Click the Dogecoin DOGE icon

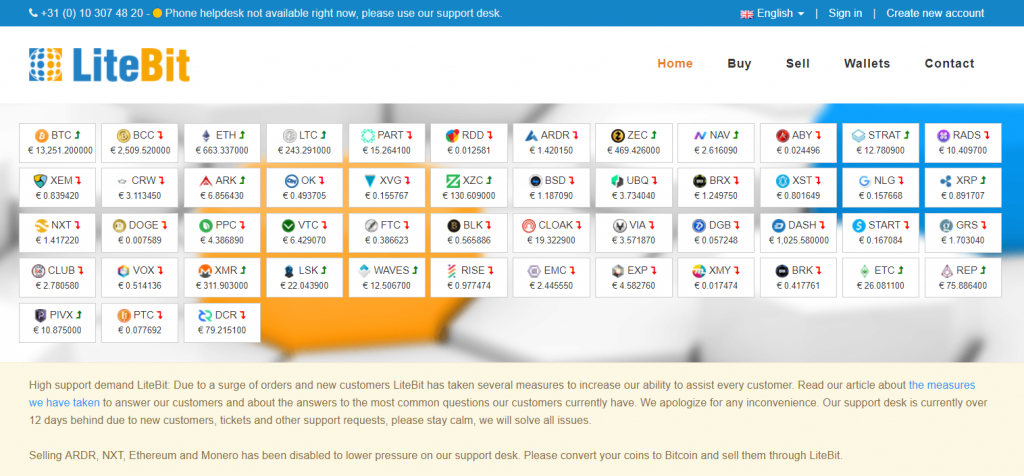click(119, 225)
